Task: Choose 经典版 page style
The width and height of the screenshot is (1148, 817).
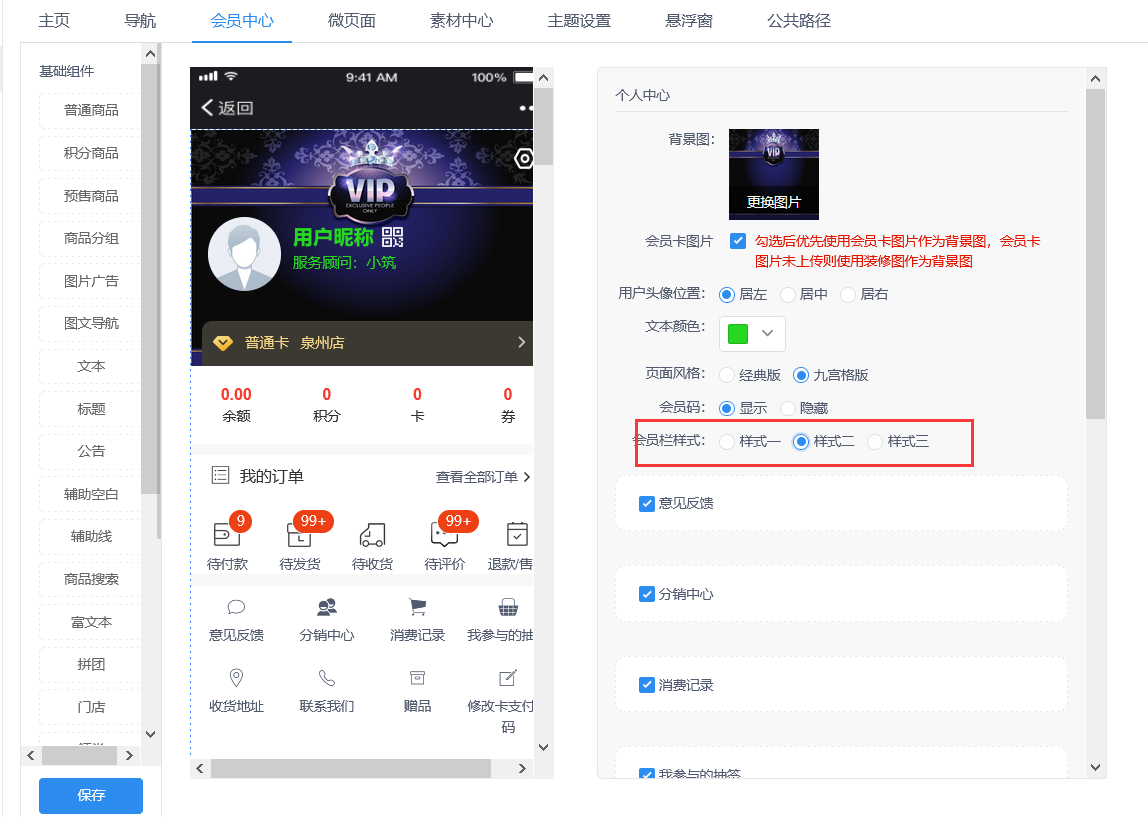Action: (727, 375)
